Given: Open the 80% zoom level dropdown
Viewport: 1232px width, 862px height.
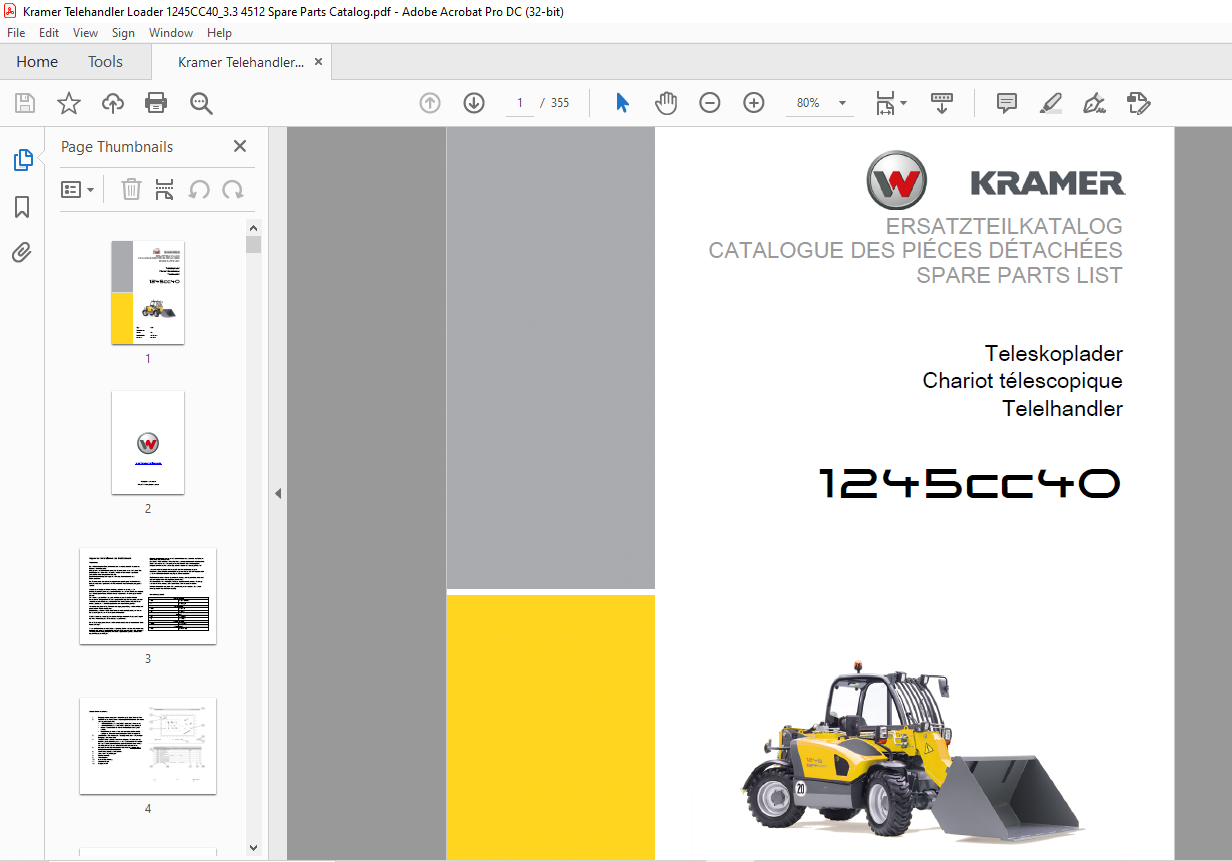Looking at the screenshot, I should [842, 103].
